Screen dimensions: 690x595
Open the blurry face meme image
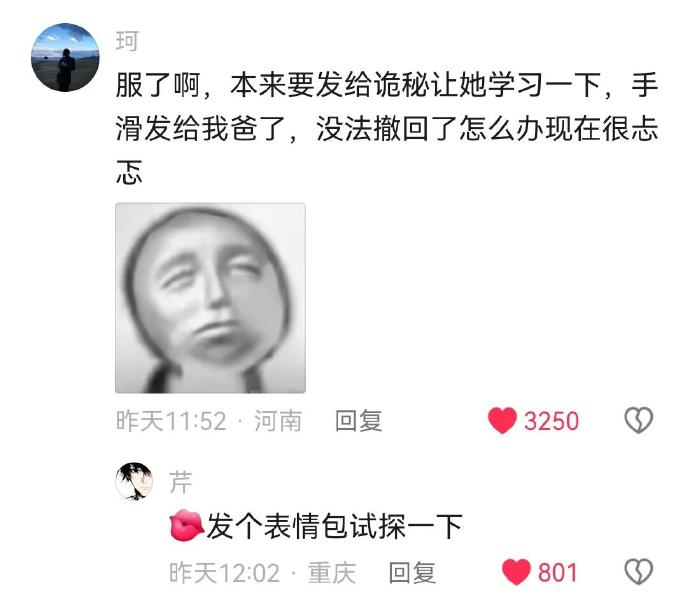(x=210, y=298)
